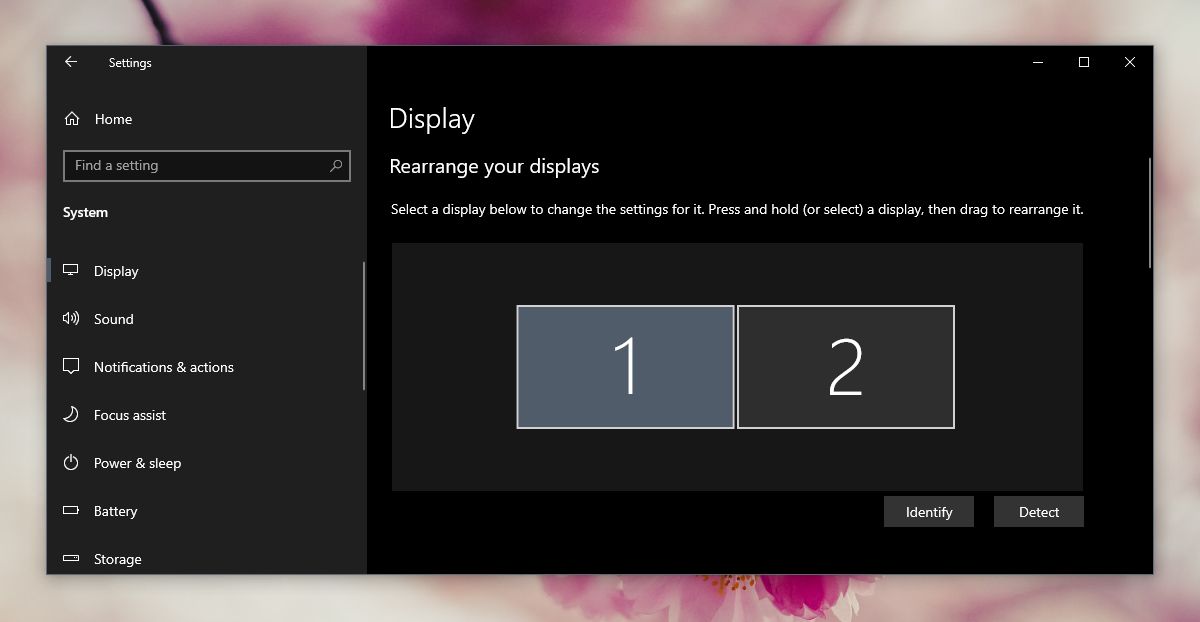Click the Home house icon
Screen dimensions: 1200x622
71,119
